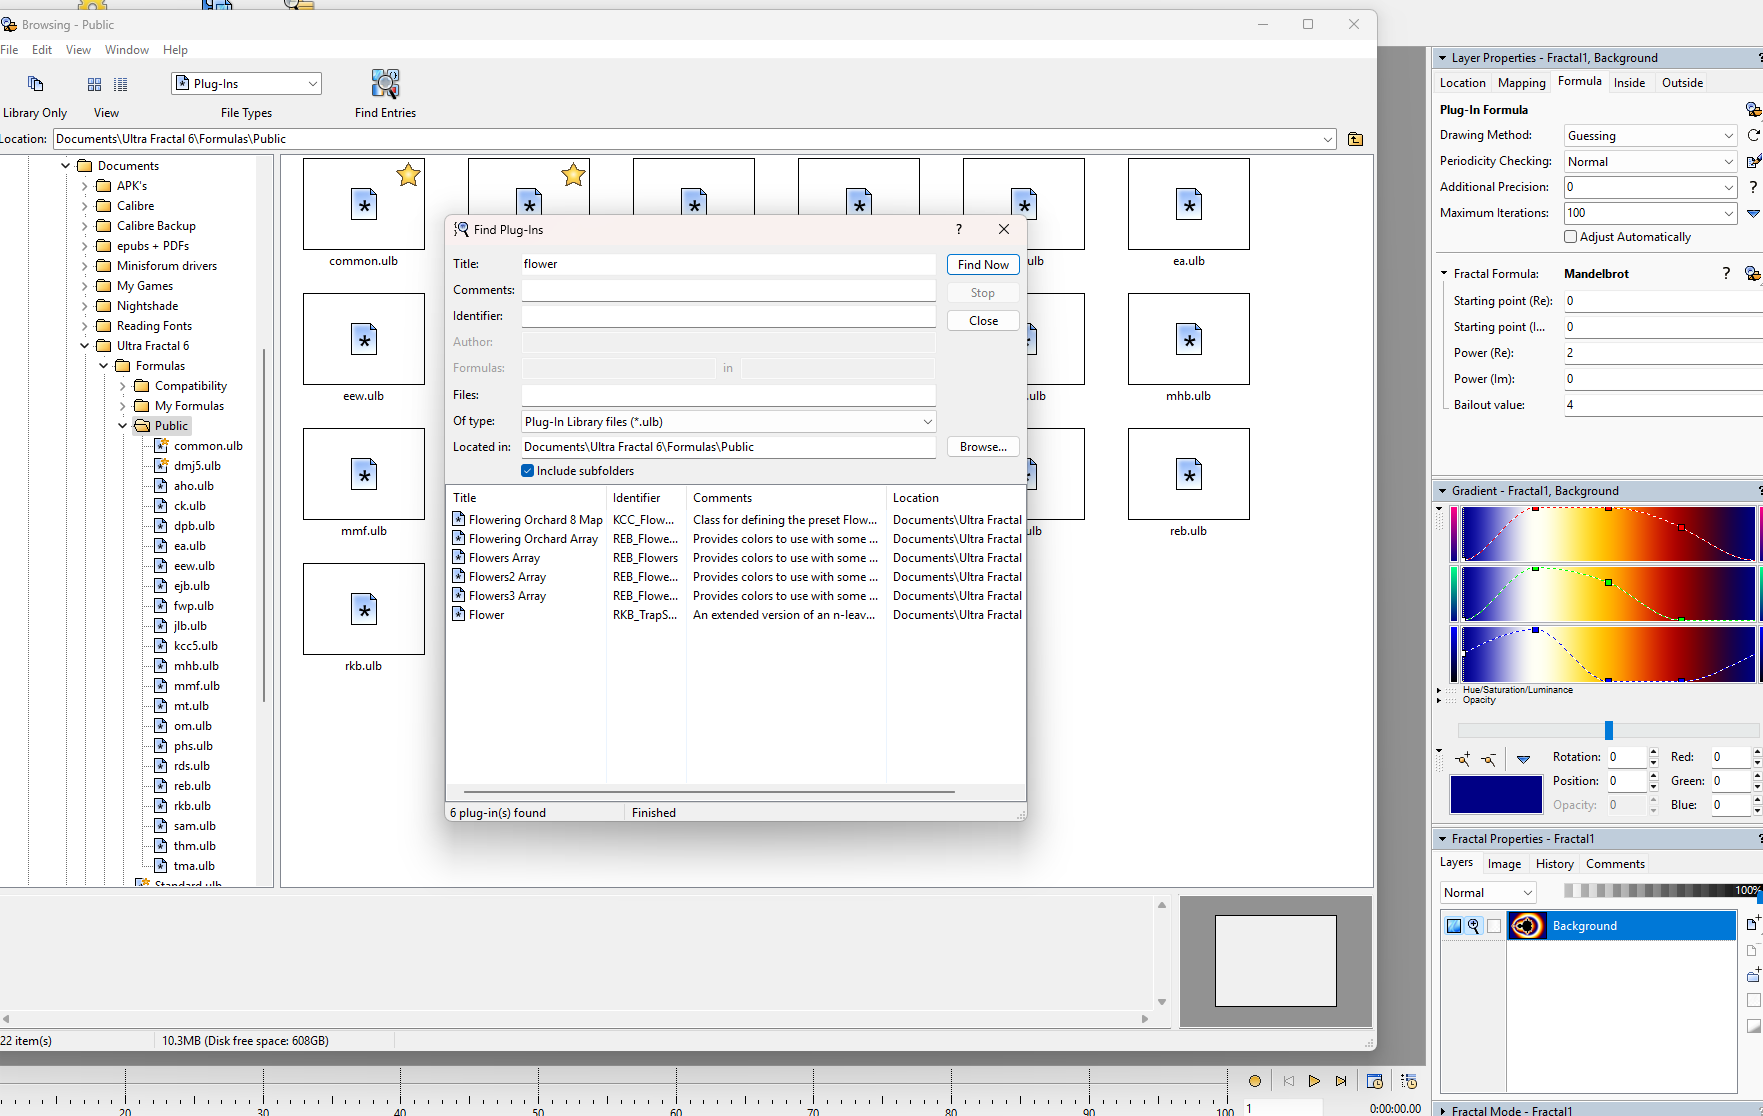1763x1116 pixels.
Task: Click the Find Entries toolbar icon
Action: pos(385,84)
